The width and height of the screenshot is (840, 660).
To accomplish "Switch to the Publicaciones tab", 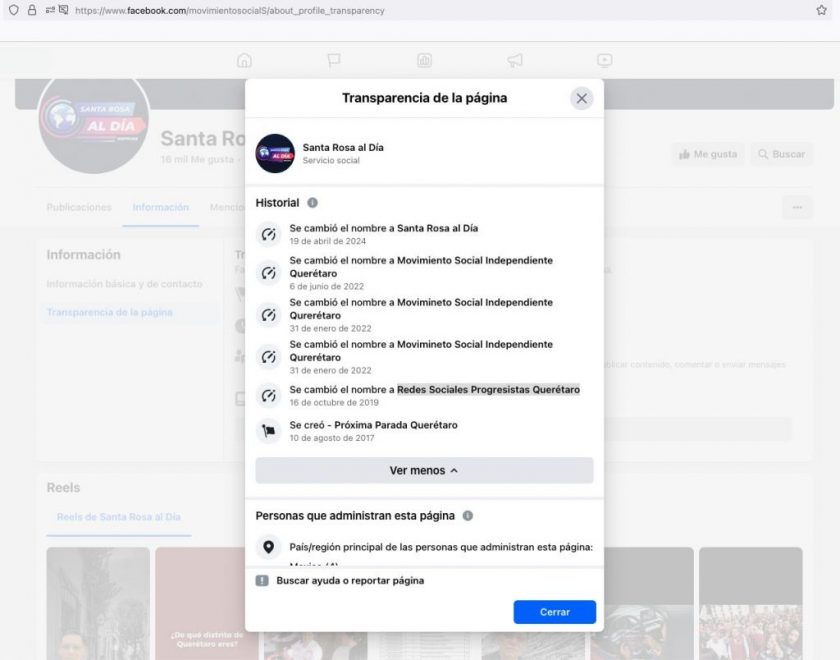I will pyautogui.click(x=79, y=208).
